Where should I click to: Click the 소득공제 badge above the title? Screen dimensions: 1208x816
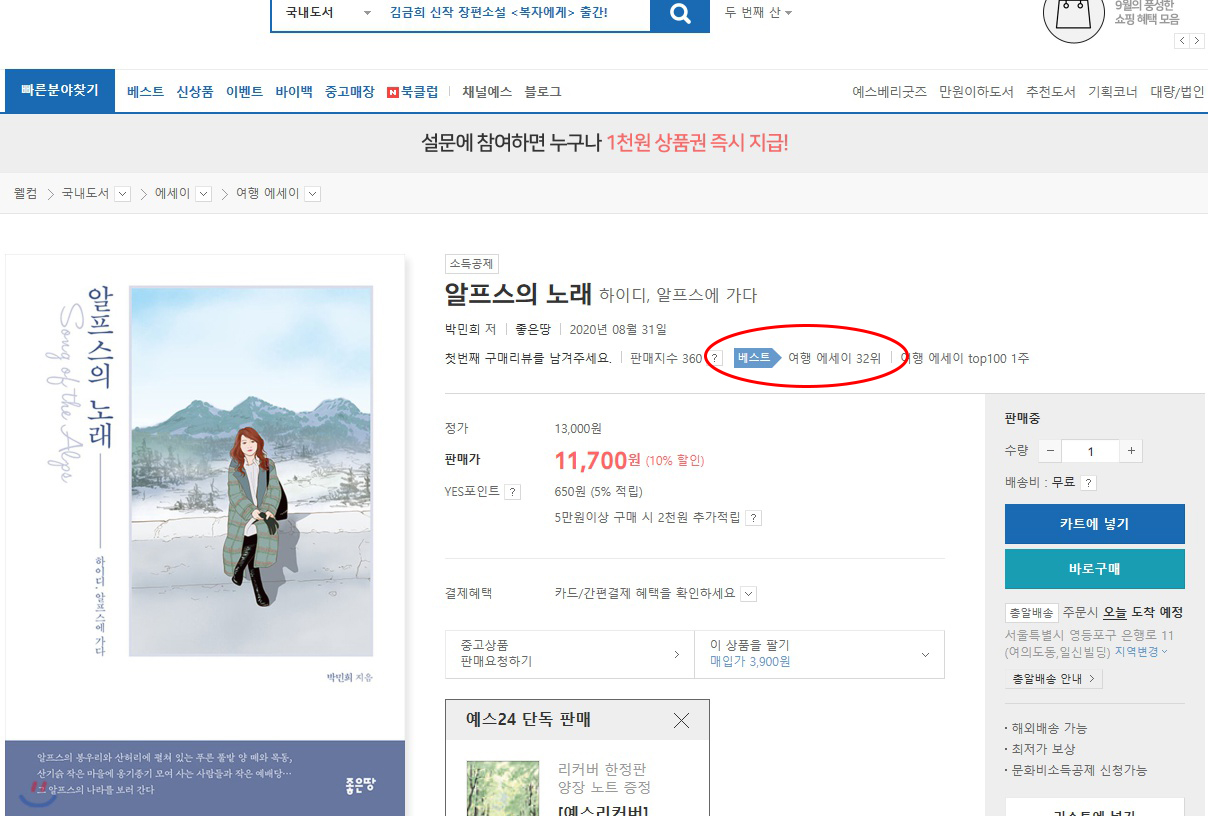(472, 264)
